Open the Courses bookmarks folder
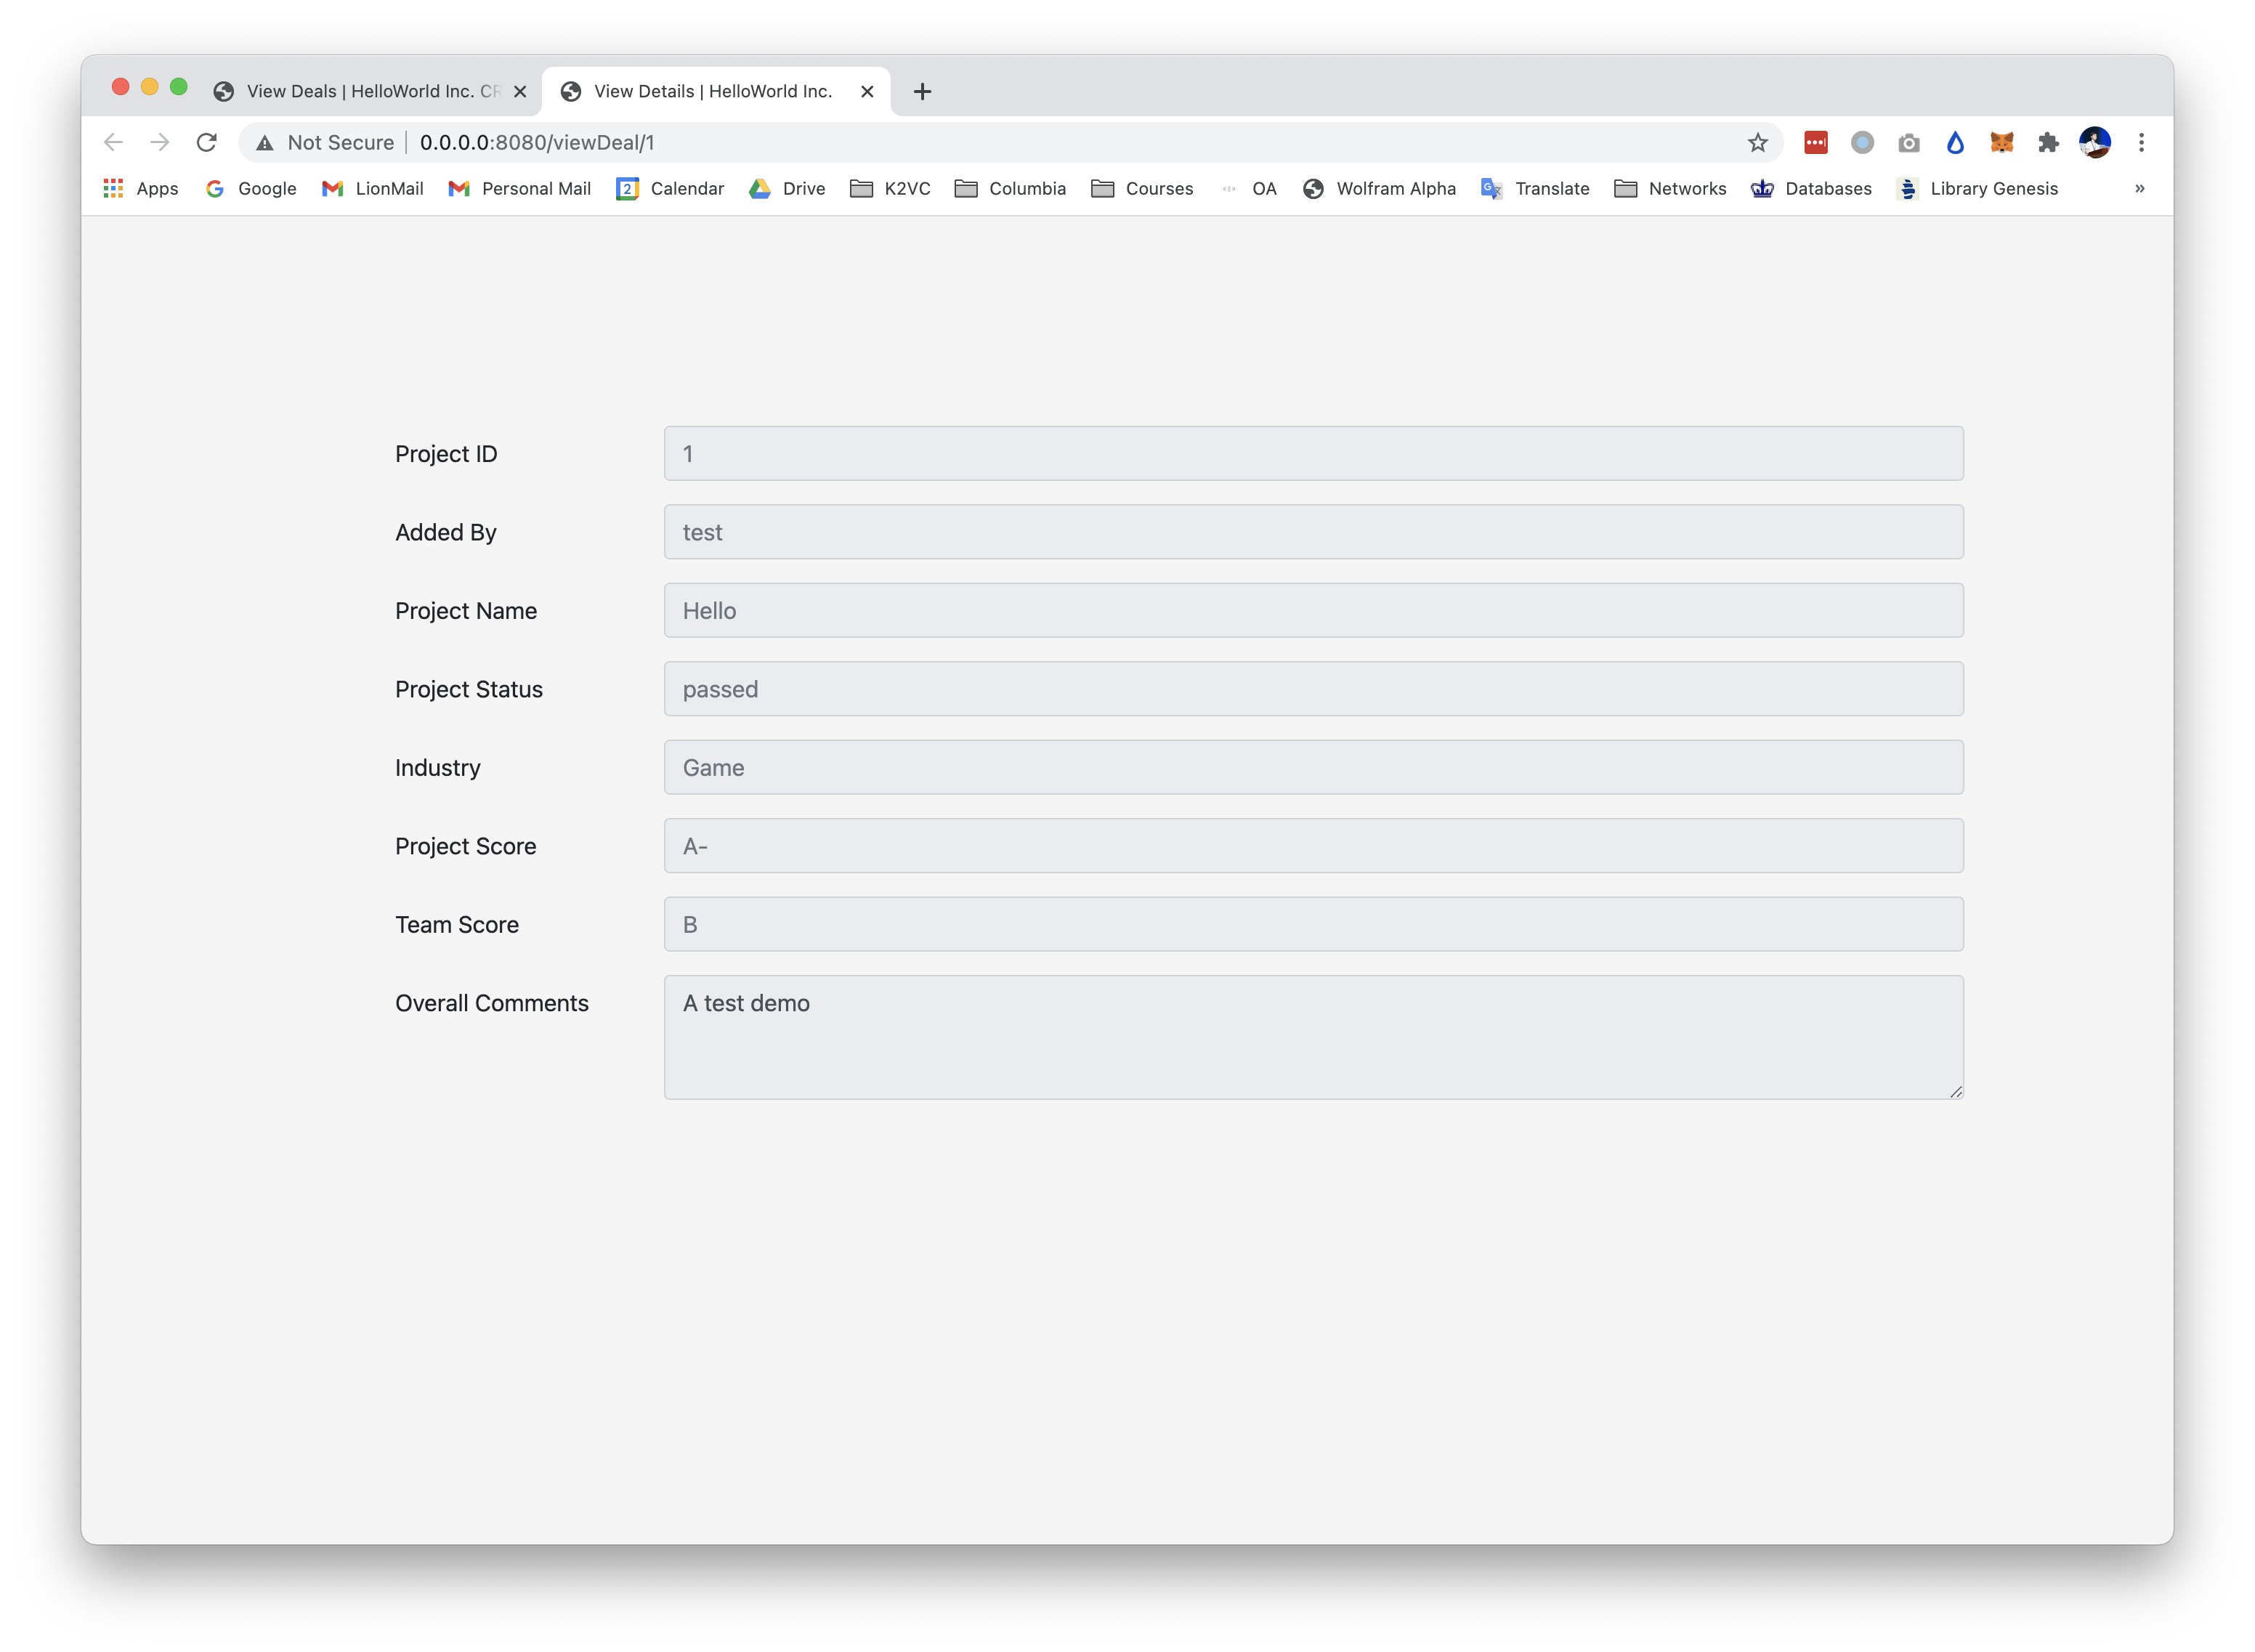 click(1142, 189)
